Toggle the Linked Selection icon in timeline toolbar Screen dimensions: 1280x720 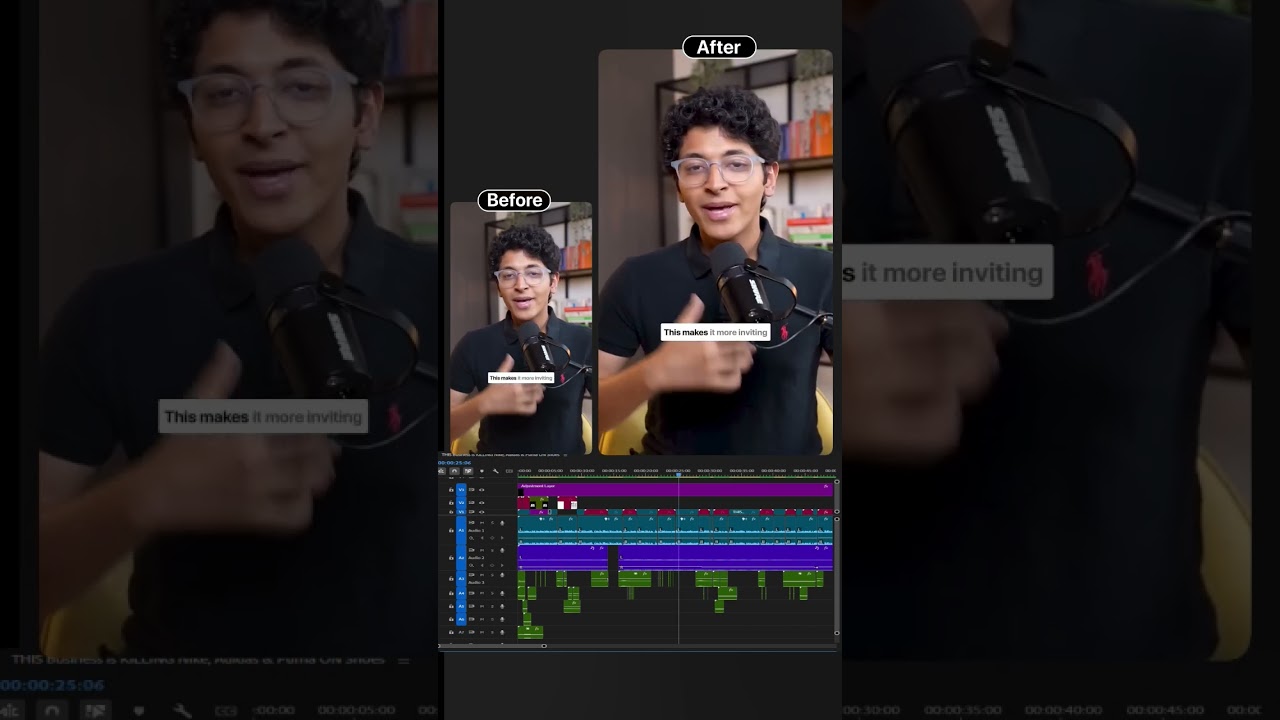pos(468,471)
